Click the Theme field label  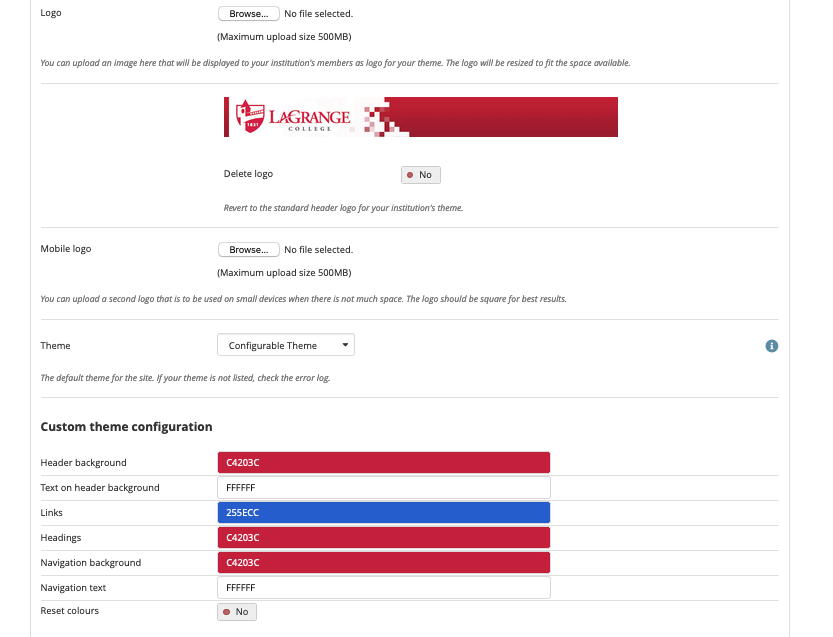coord(55,346)
